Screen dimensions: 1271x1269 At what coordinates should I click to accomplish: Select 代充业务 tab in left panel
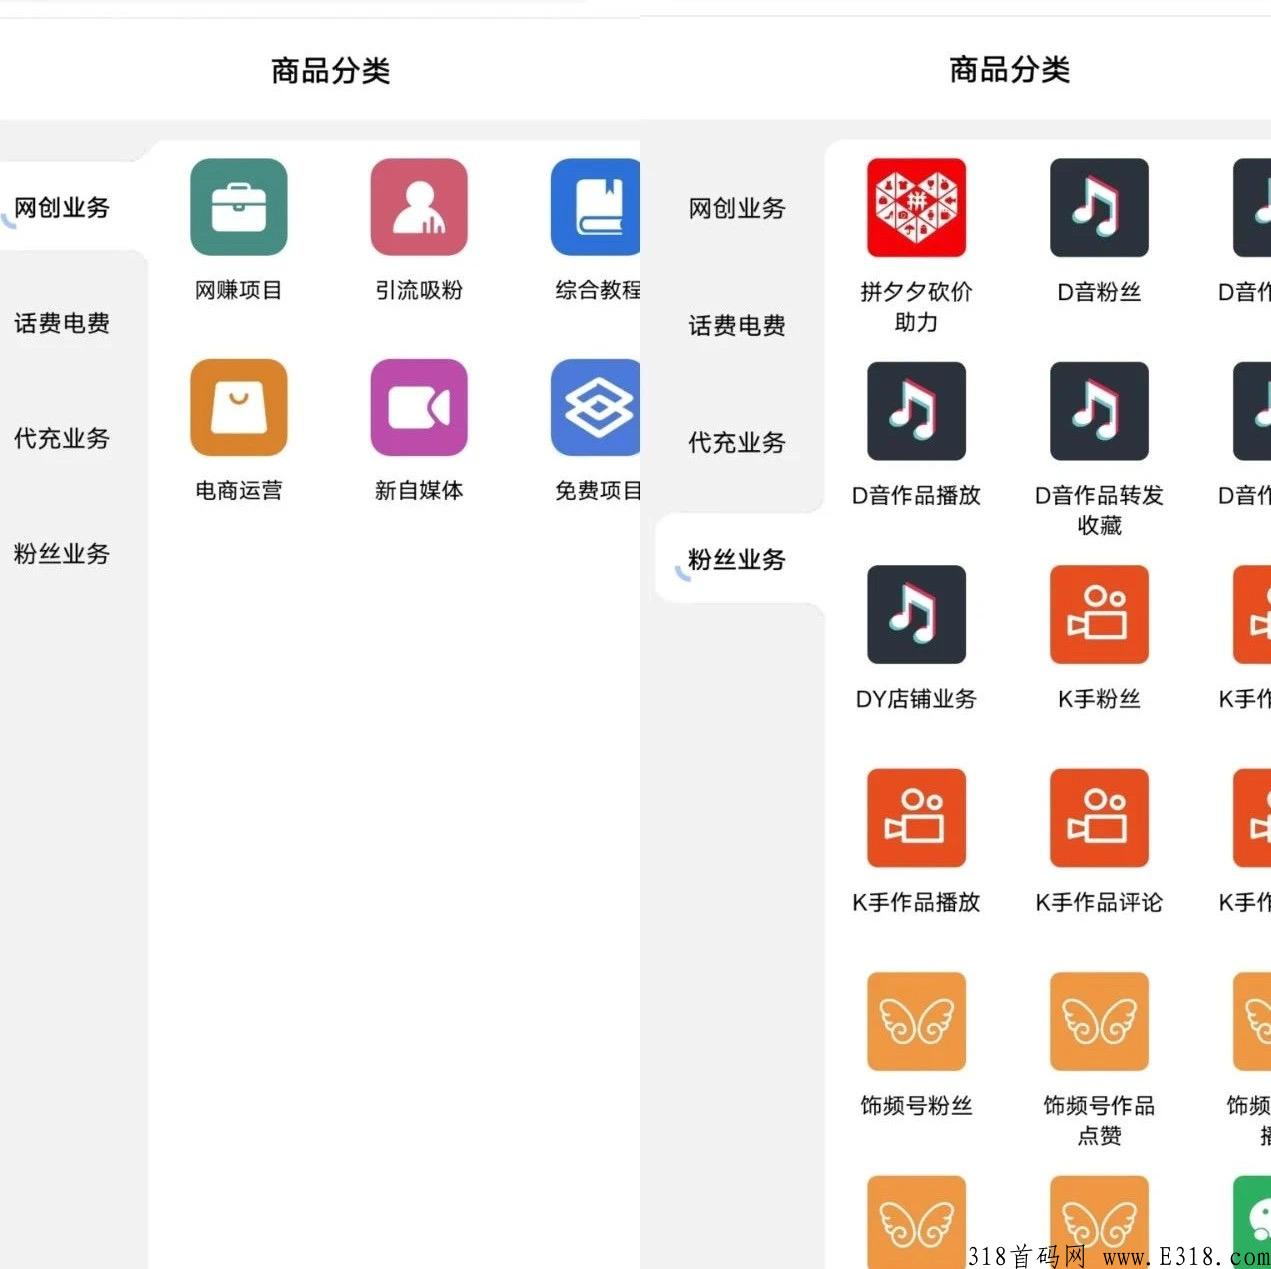tap(62, 438)
